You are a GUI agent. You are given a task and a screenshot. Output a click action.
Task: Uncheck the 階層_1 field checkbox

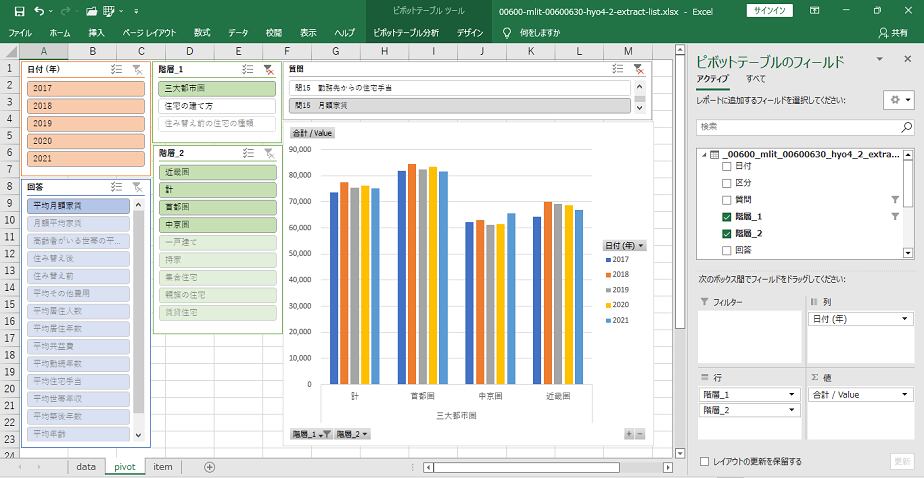tap(727, 217)
